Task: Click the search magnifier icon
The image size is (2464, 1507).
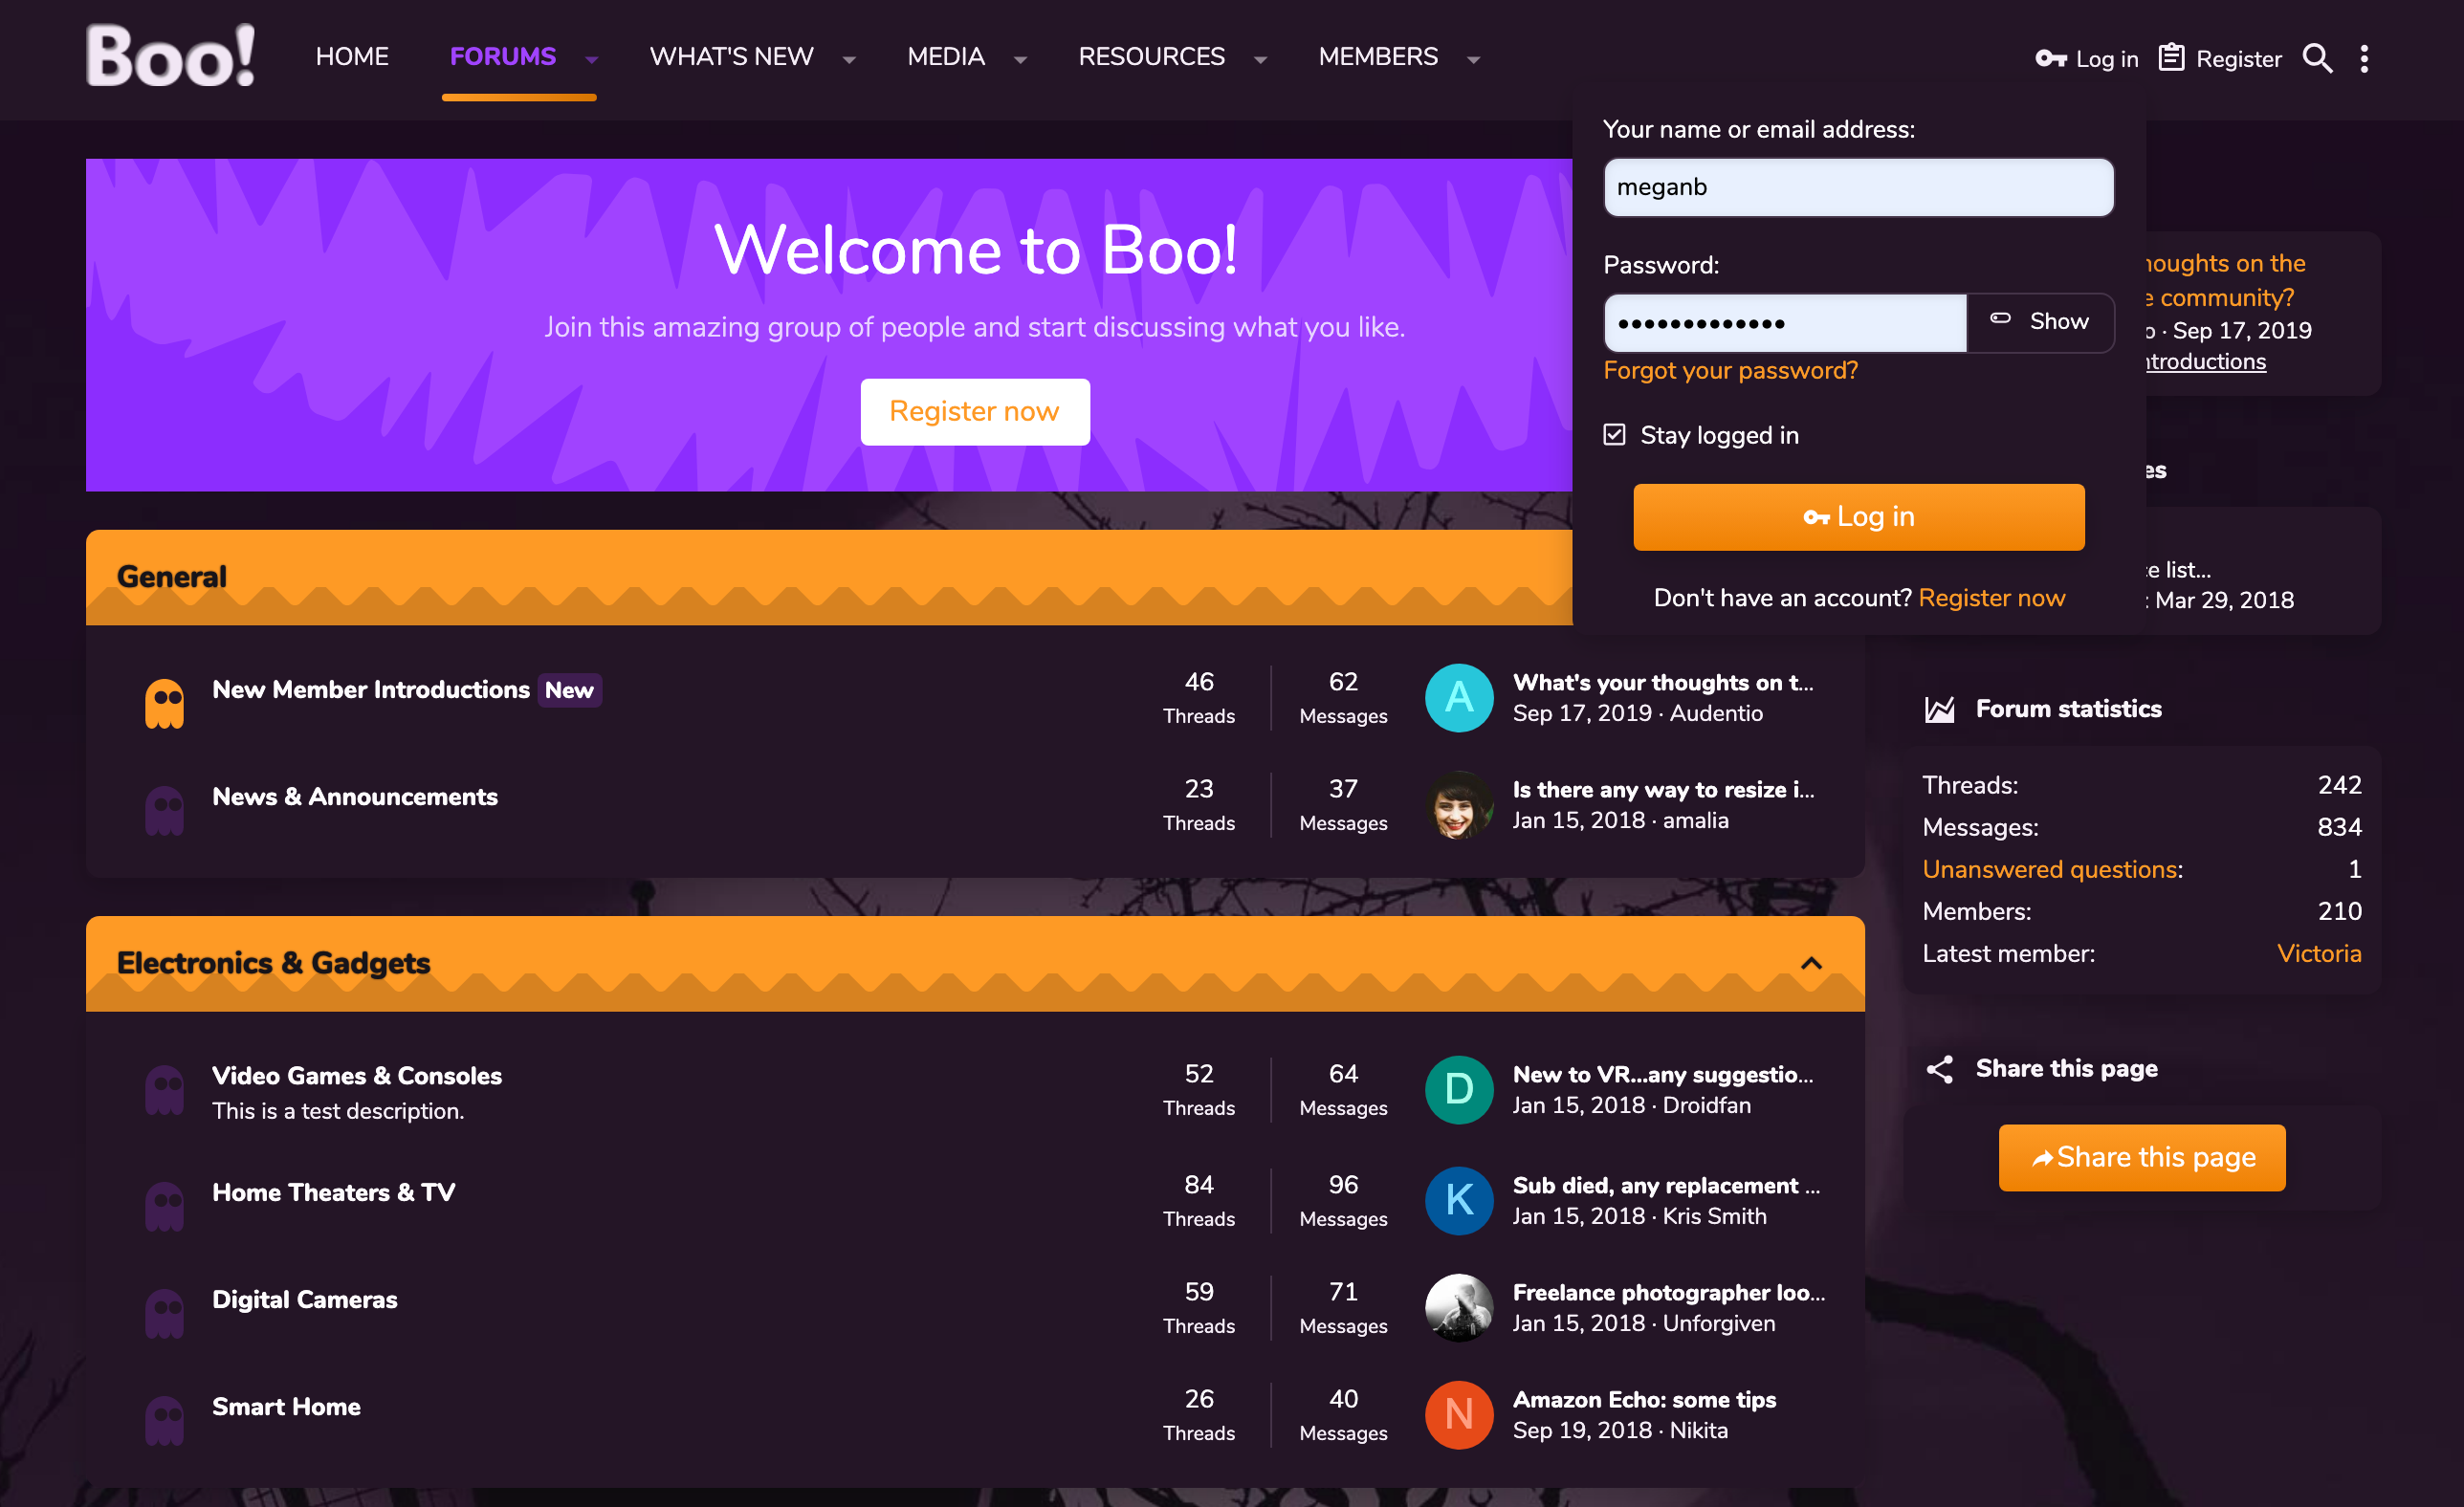Action: [x=2316, y=58]
